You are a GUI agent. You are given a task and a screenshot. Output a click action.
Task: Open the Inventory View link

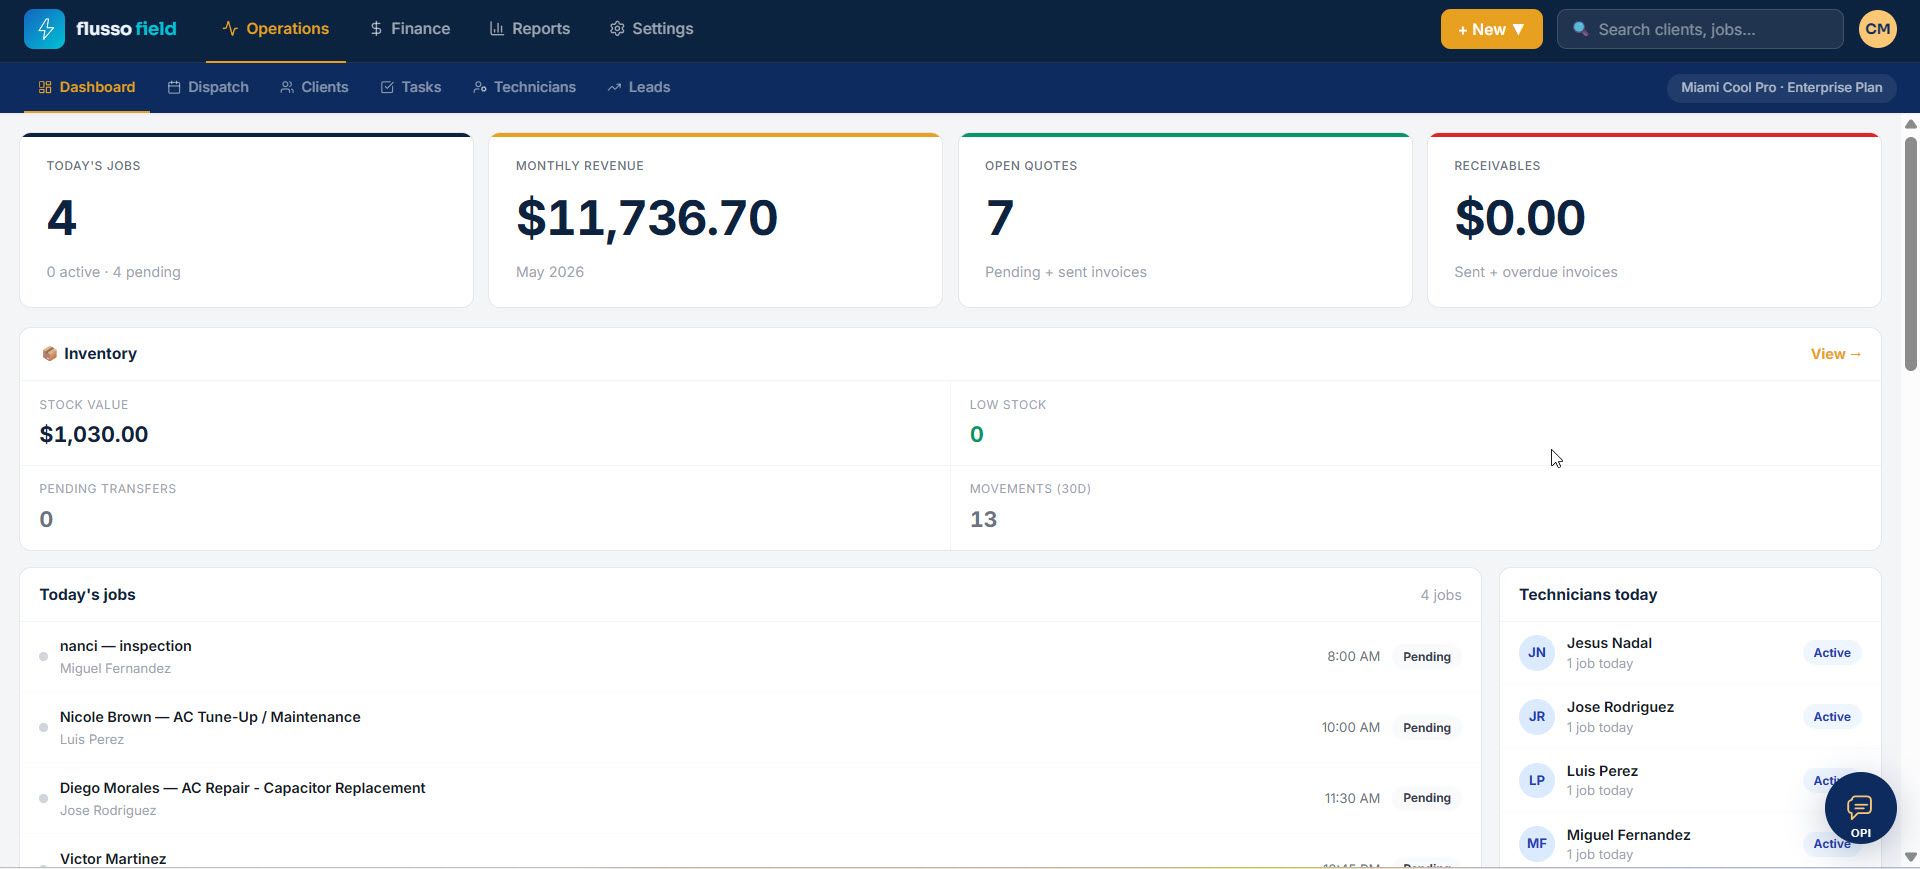1835,354
